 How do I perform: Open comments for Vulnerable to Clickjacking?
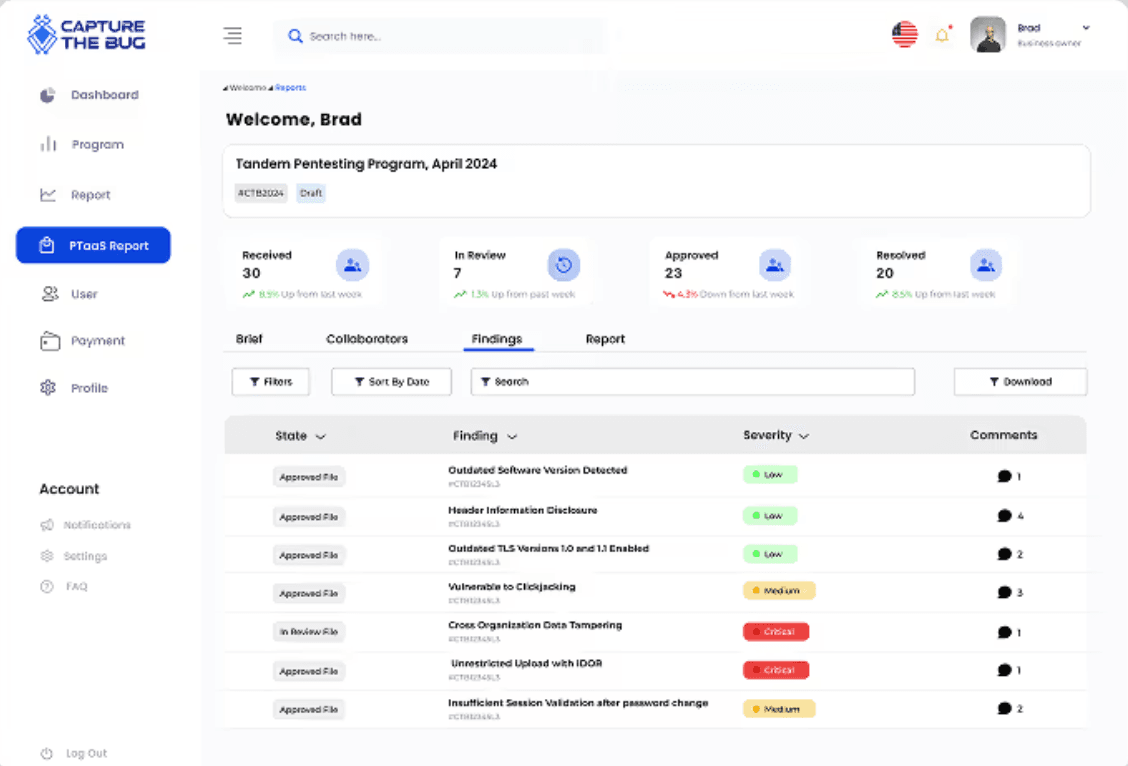pyautogui.click(x=1004, y=593)
